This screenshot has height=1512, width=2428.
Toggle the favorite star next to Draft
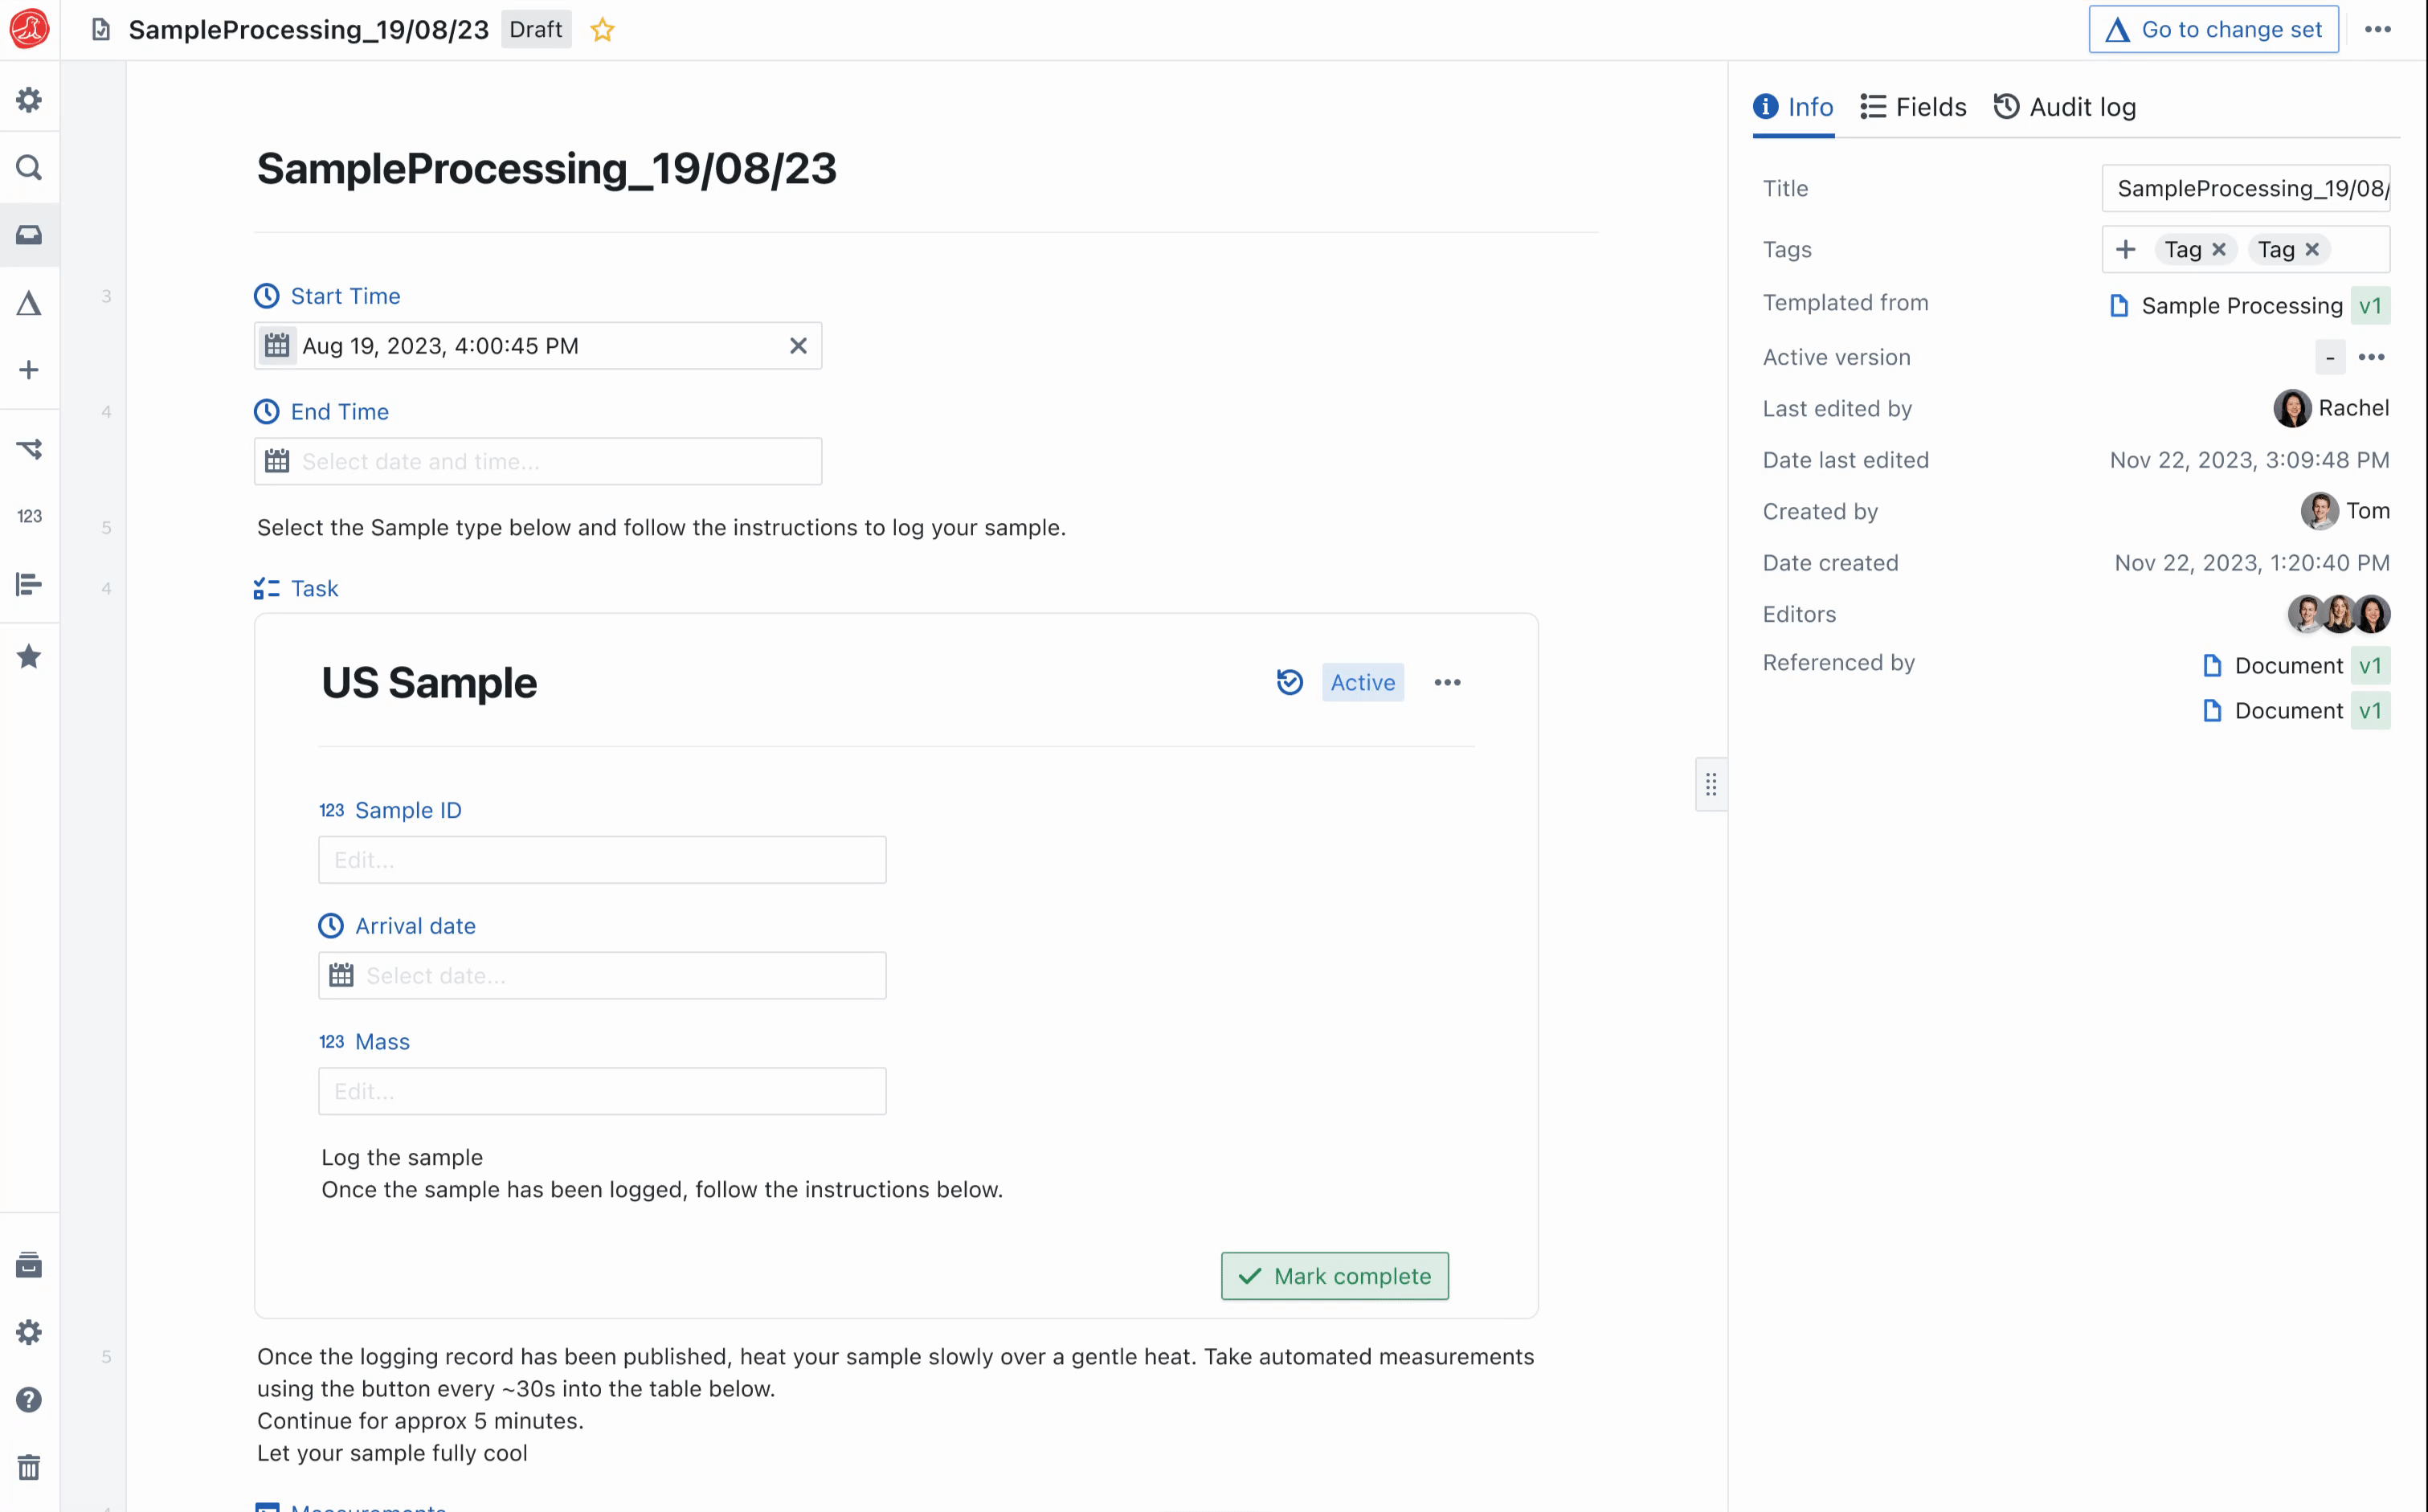[602, 30]
